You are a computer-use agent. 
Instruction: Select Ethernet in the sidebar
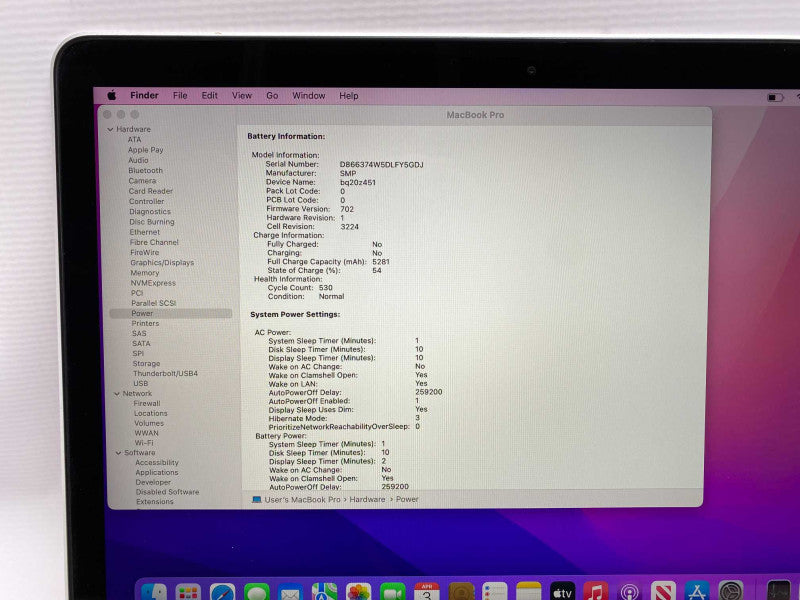point(144,232)
